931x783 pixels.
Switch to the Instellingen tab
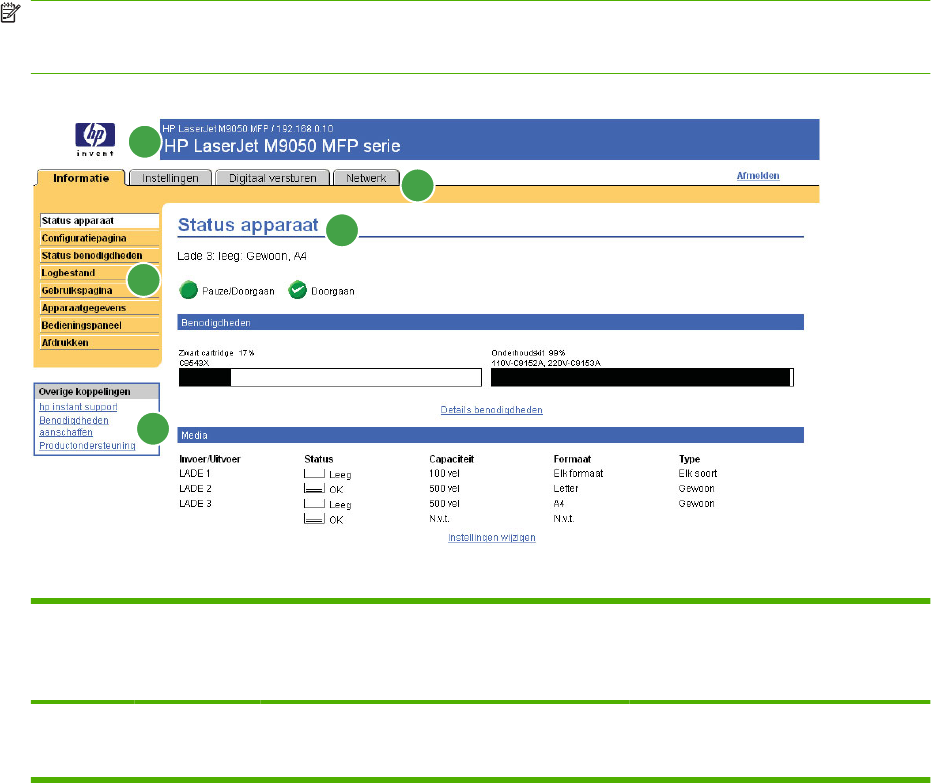coord(170,178)
